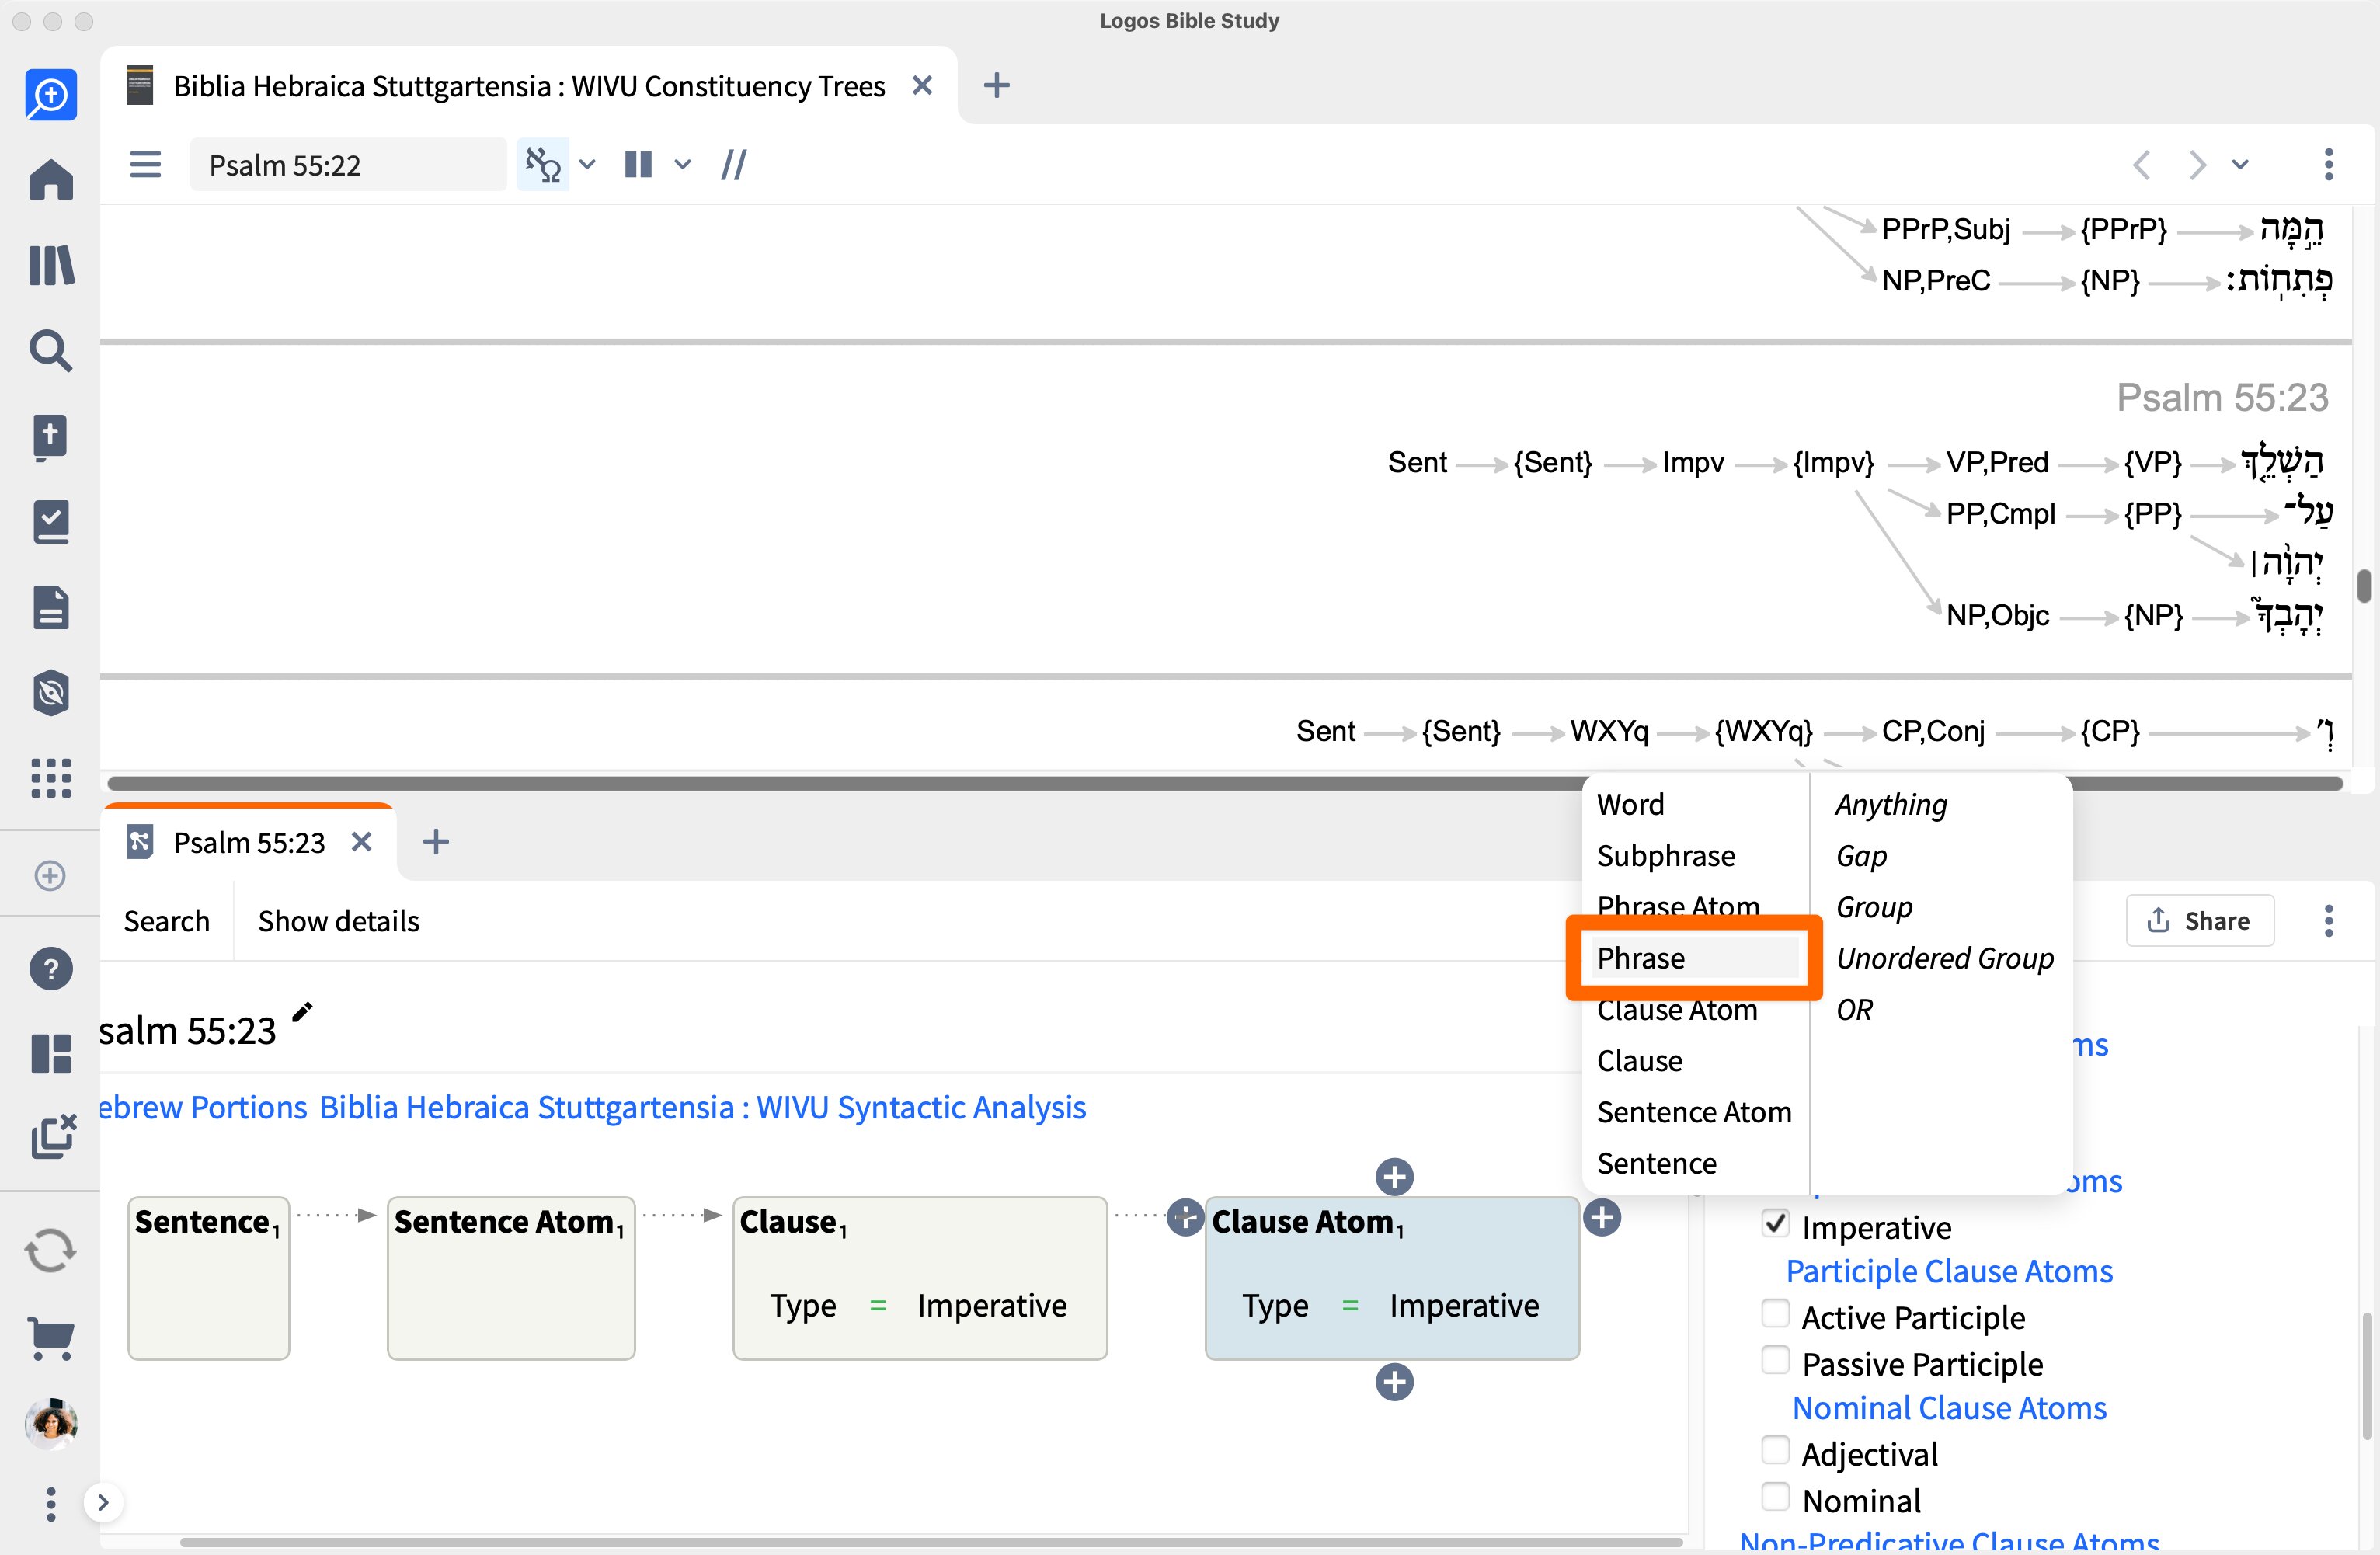Open the navigation history dropdown chevron

[2240, 164]
